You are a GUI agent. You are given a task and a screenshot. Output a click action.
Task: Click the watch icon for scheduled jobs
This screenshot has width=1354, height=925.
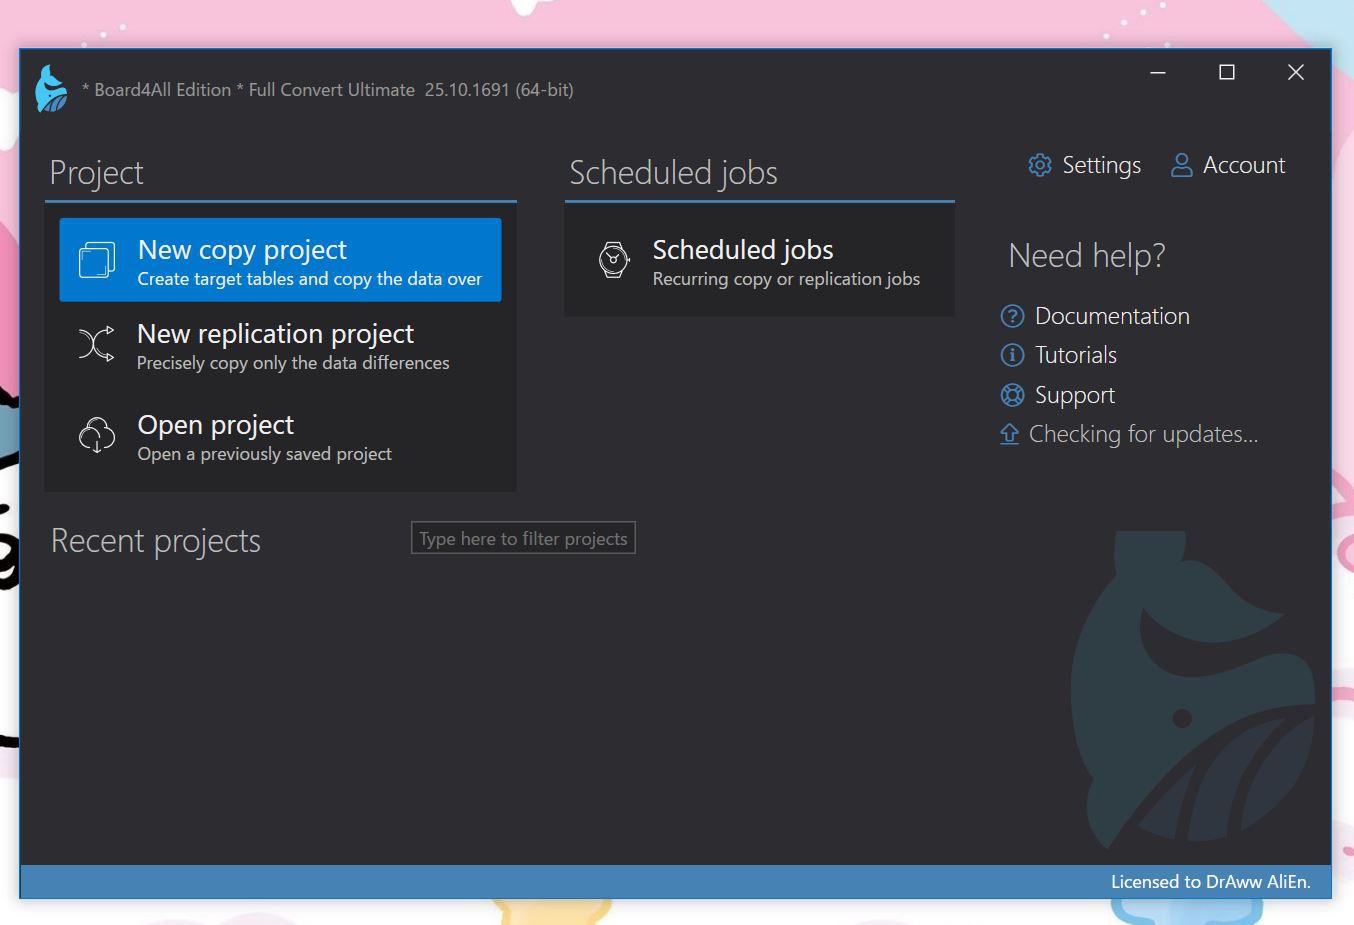613,260
